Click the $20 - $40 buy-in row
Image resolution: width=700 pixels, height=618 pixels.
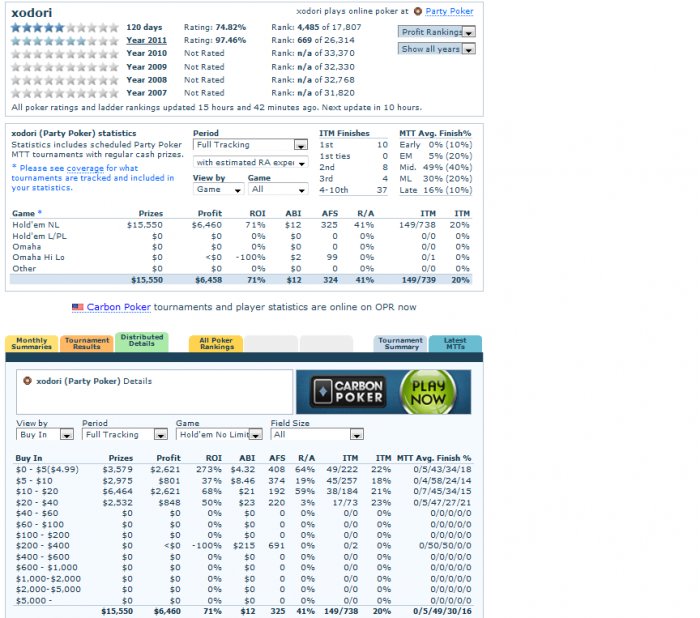243,503
